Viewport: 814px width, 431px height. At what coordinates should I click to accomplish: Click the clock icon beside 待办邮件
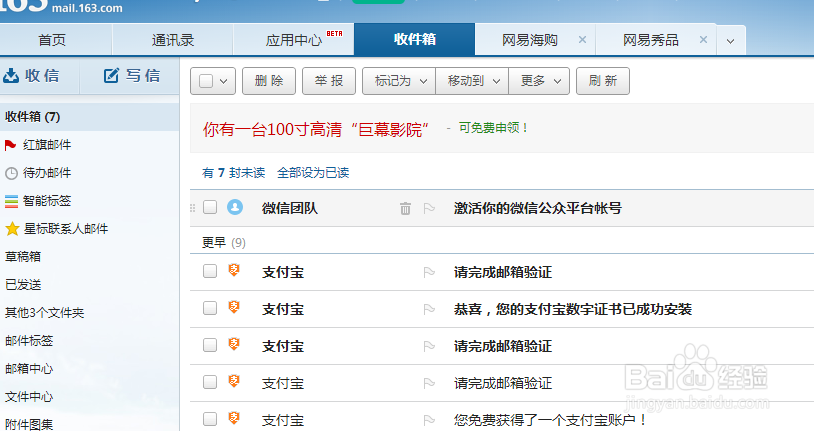[11, 173]
